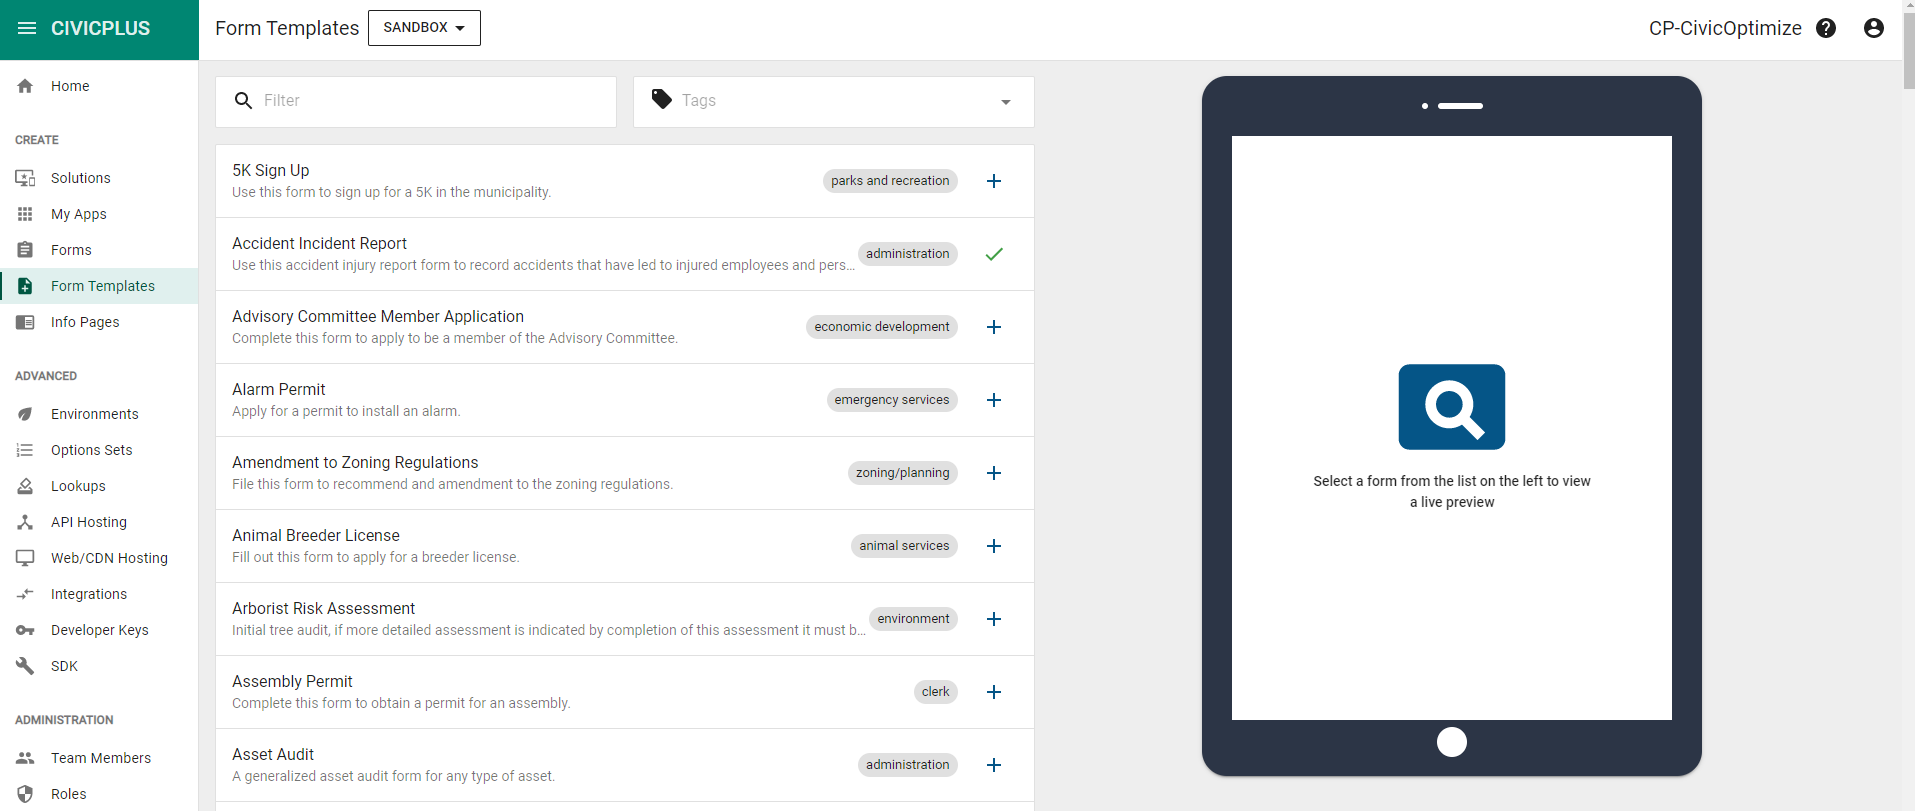The height and width of the screenshot is (811, 1915).
Task: Click the zoning/planning tag
Action: [x=903, y=473]
